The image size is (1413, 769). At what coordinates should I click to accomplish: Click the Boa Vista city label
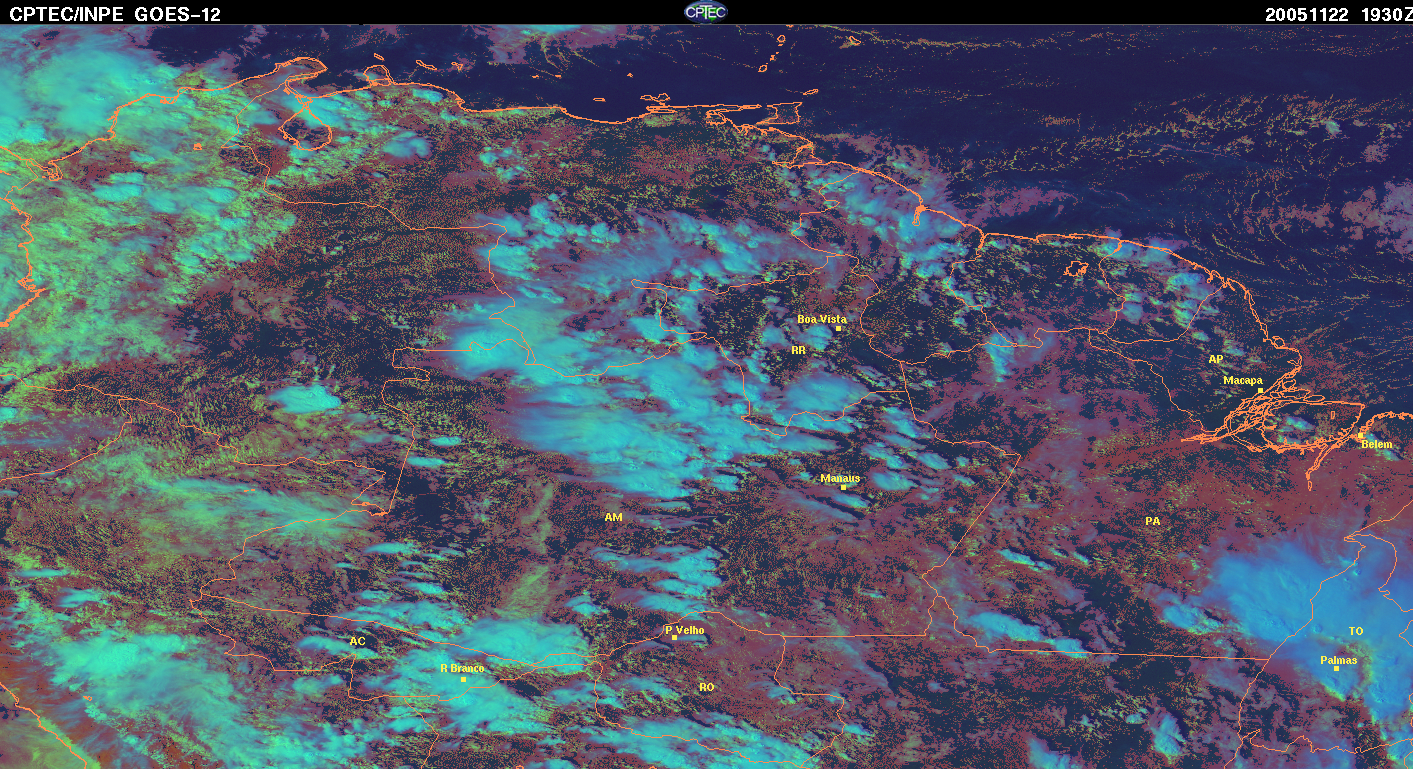(822, 319)
